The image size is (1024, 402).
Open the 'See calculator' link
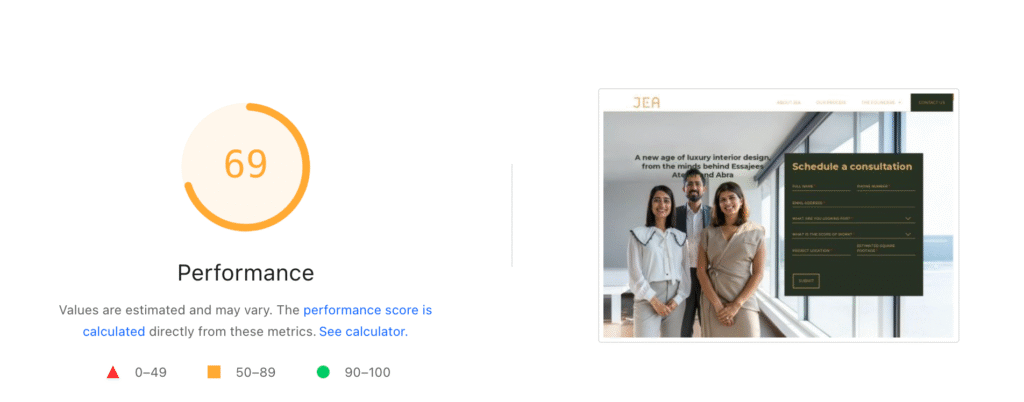362,331
